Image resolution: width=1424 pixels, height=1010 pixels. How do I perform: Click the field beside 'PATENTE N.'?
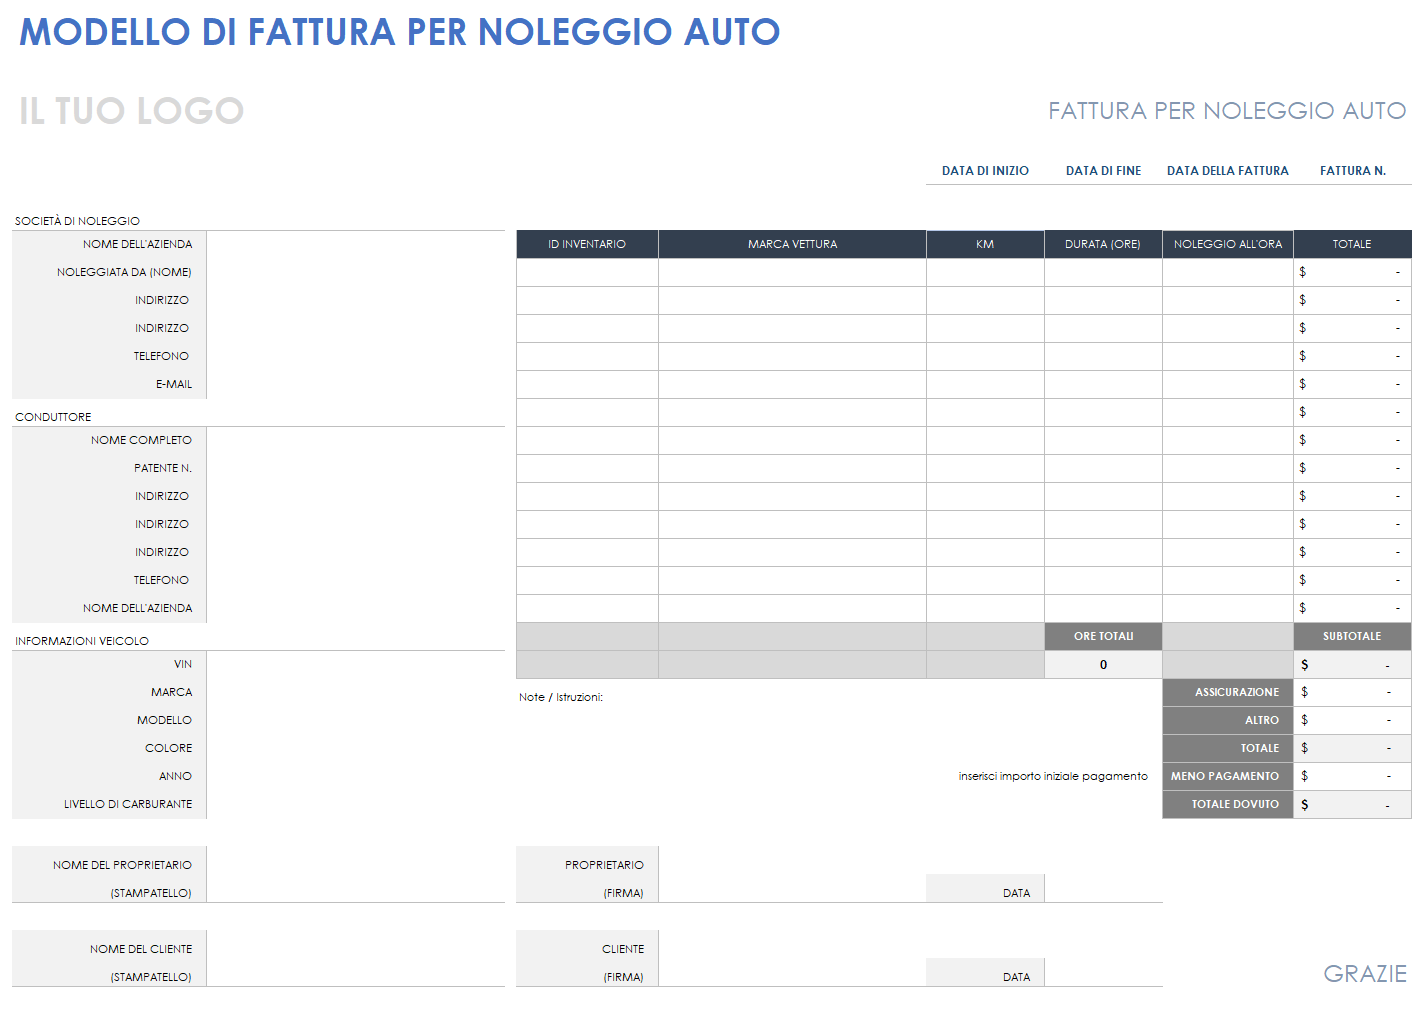pos(356,468)
